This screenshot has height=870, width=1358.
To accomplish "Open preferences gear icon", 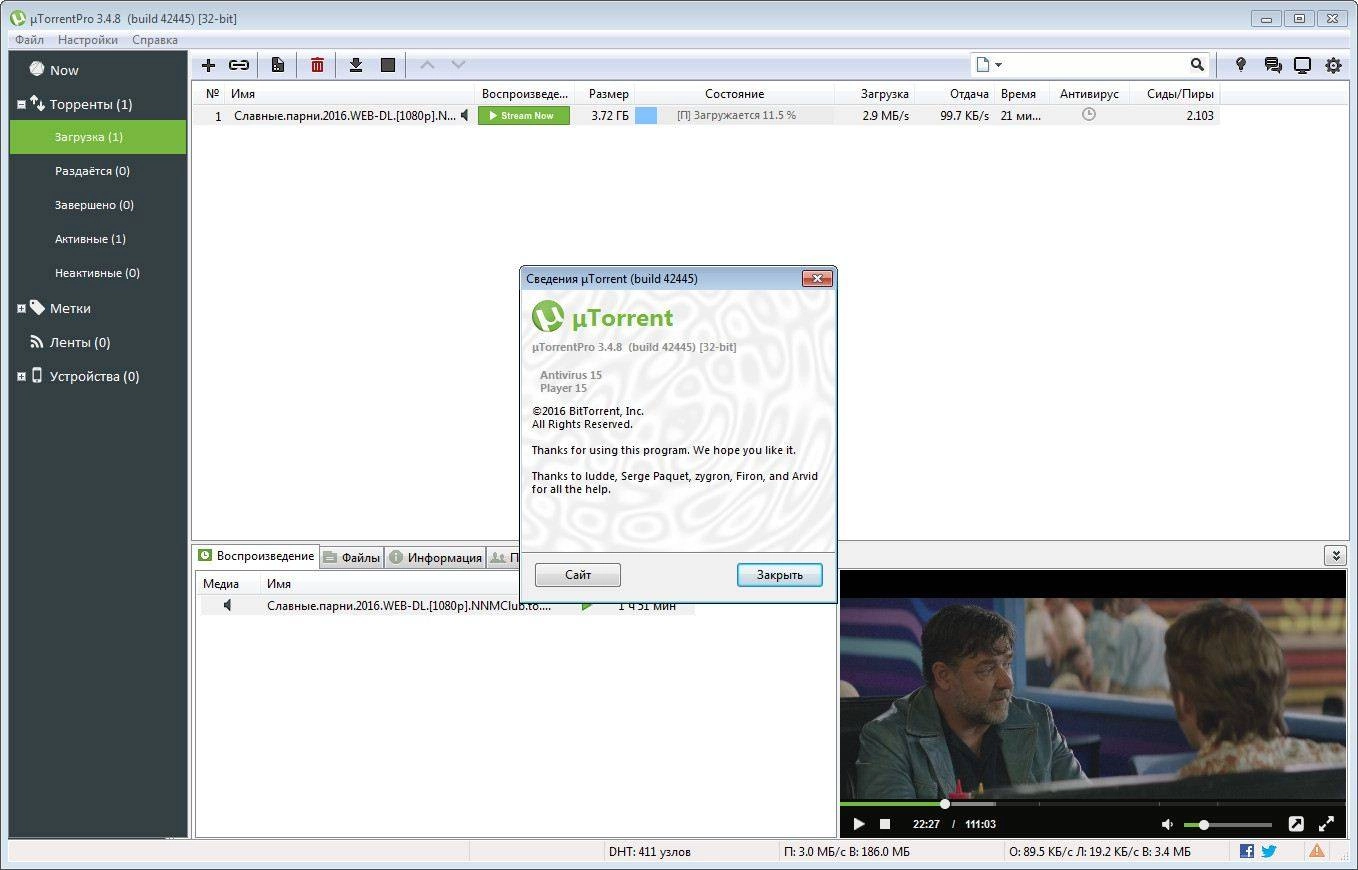I will click(x=1333, y=65).
